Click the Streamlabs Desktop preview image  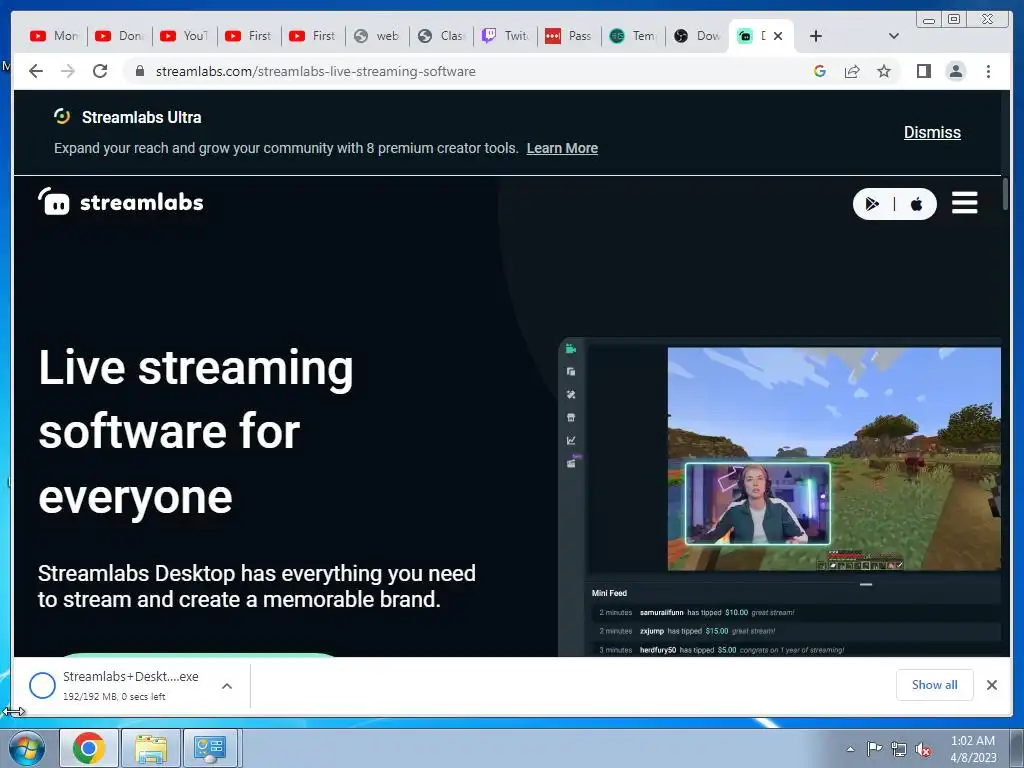(780, 496)
